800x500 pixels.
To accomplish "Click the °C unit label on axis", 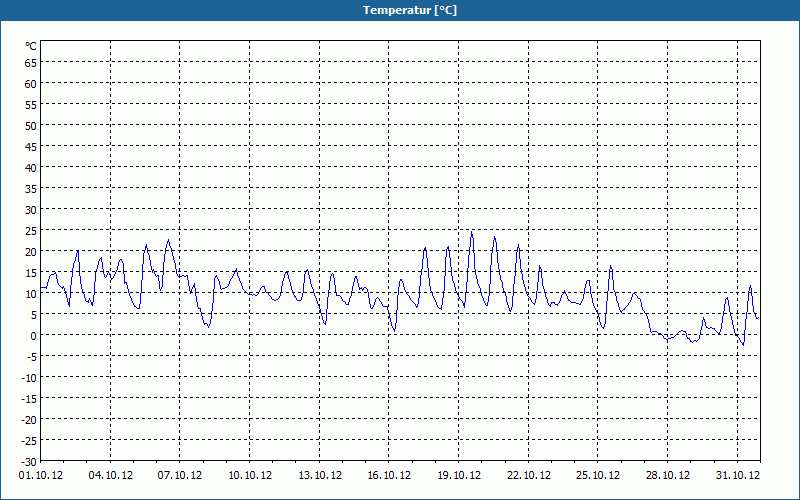I will [x=31, y=46].
